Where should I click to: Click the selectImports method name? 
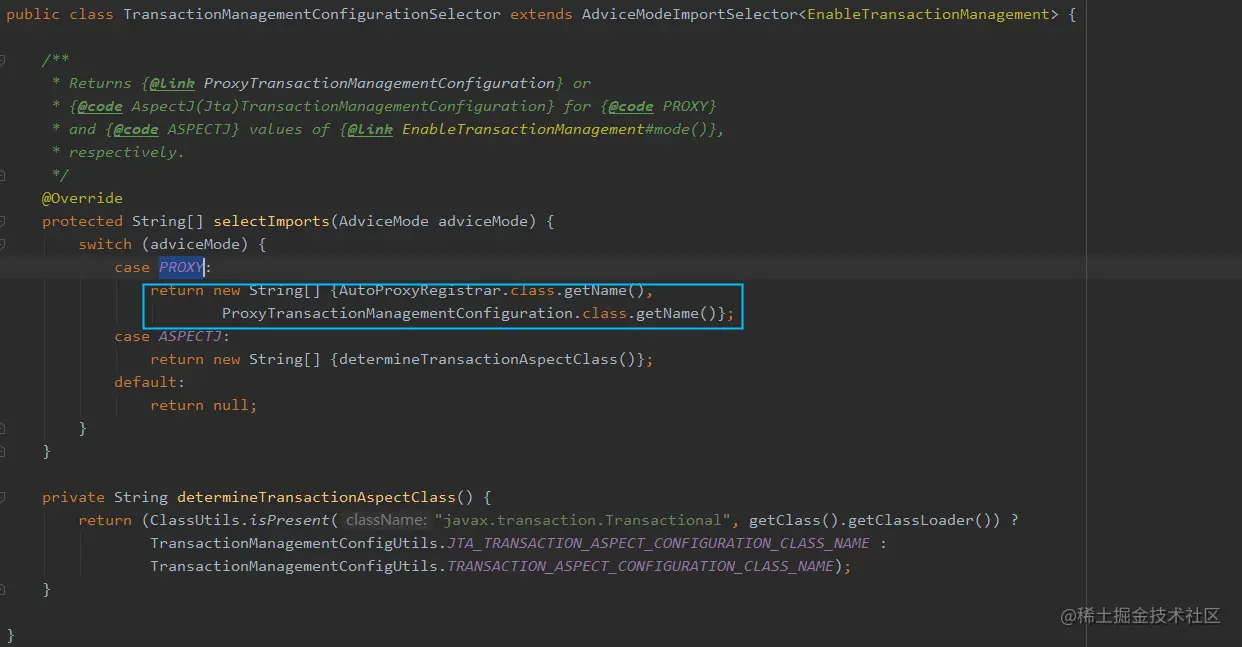click(x=271, y=221)
